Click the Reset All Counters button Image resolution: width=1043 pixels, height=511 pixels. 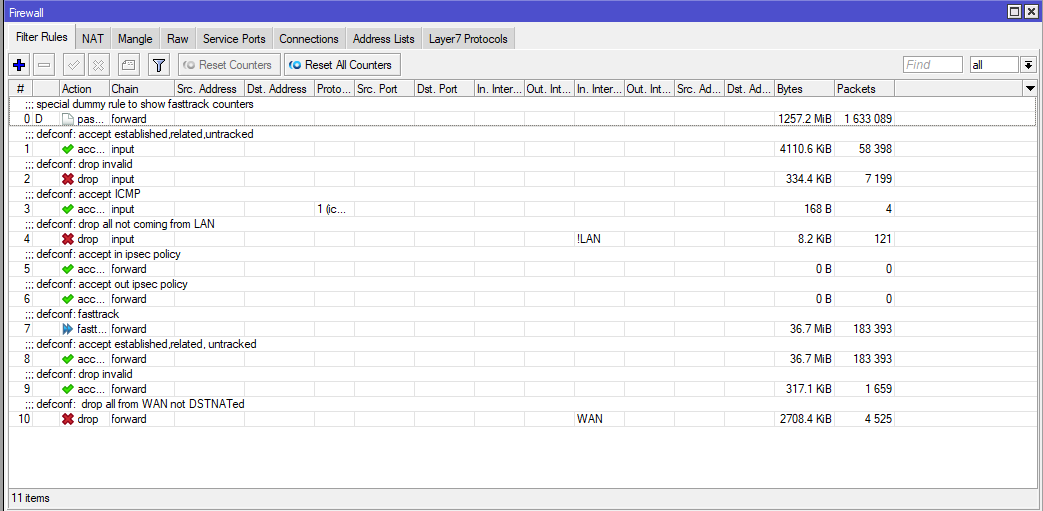click(342, 65)
